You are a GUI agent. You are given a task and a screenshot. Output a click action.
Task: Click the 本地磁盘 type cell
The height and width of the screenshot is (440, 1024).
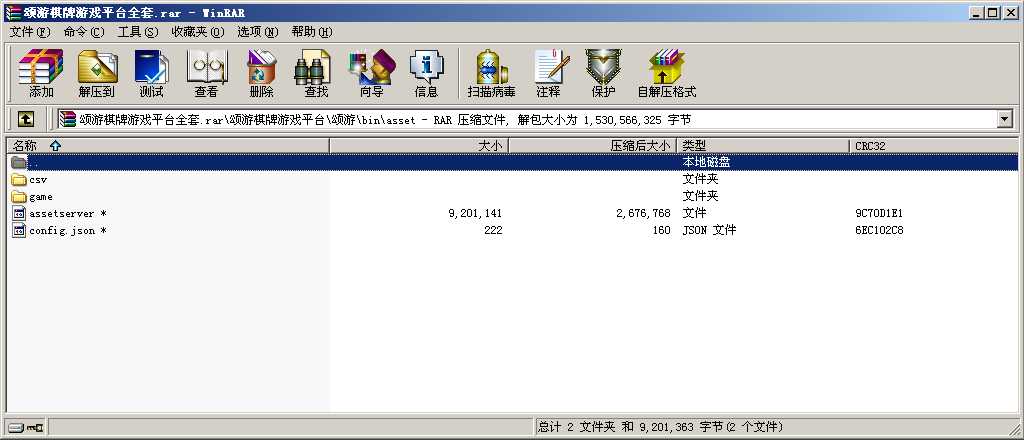coord(706,162)
